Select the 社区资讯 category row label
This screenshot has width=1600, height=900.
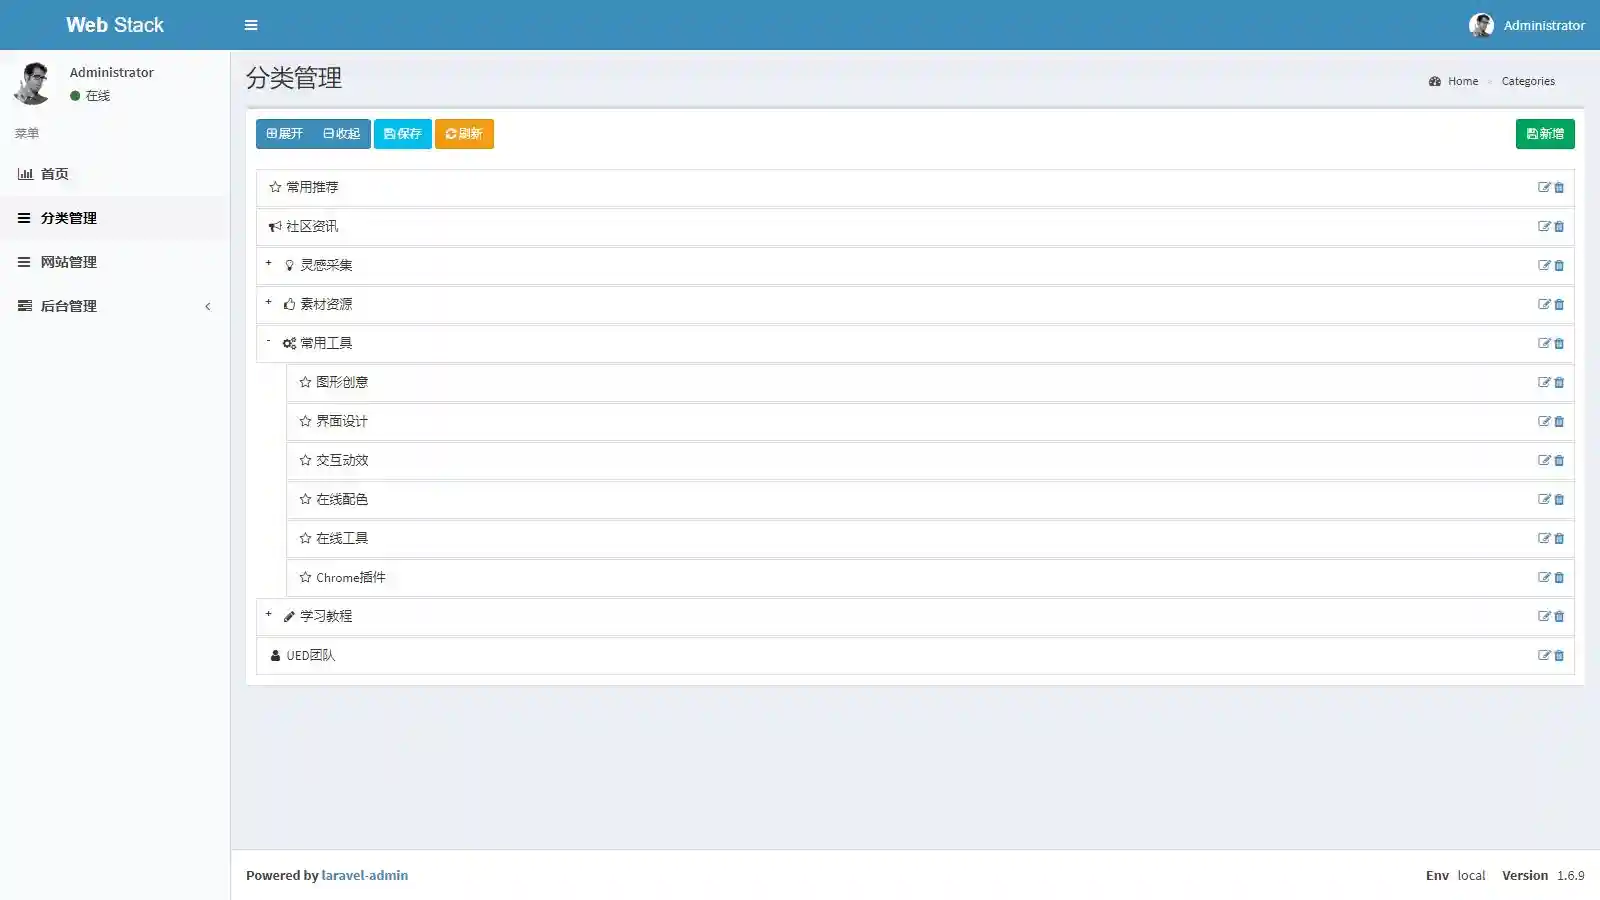tap(312, 226)
